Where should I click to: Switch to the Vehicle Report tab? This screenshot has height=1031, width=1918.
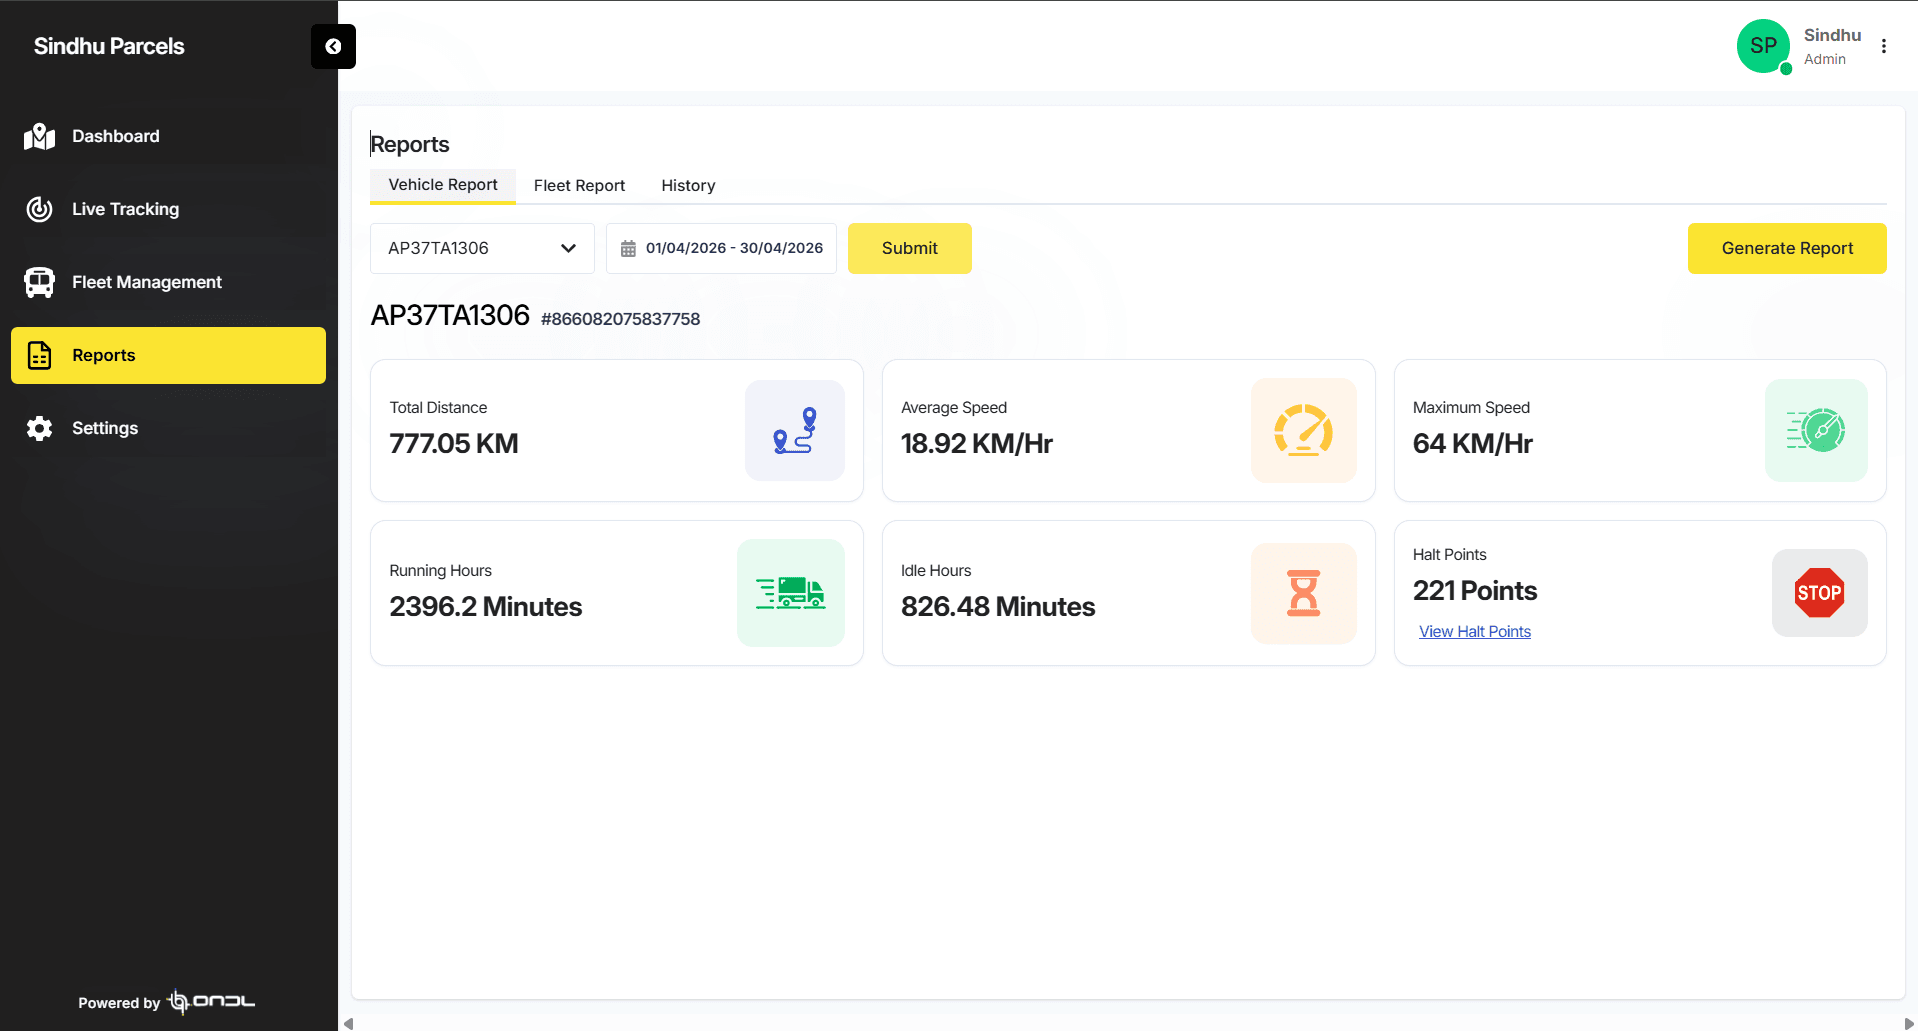443,185
